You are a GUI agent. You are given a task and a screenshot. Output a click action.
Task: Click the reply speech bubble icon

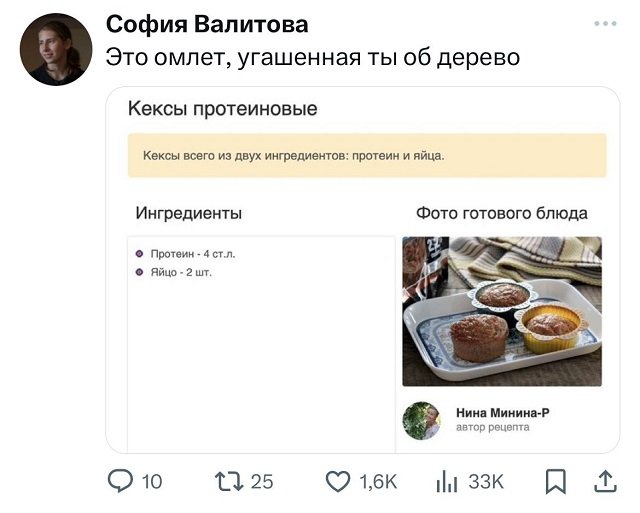[121, 482]
